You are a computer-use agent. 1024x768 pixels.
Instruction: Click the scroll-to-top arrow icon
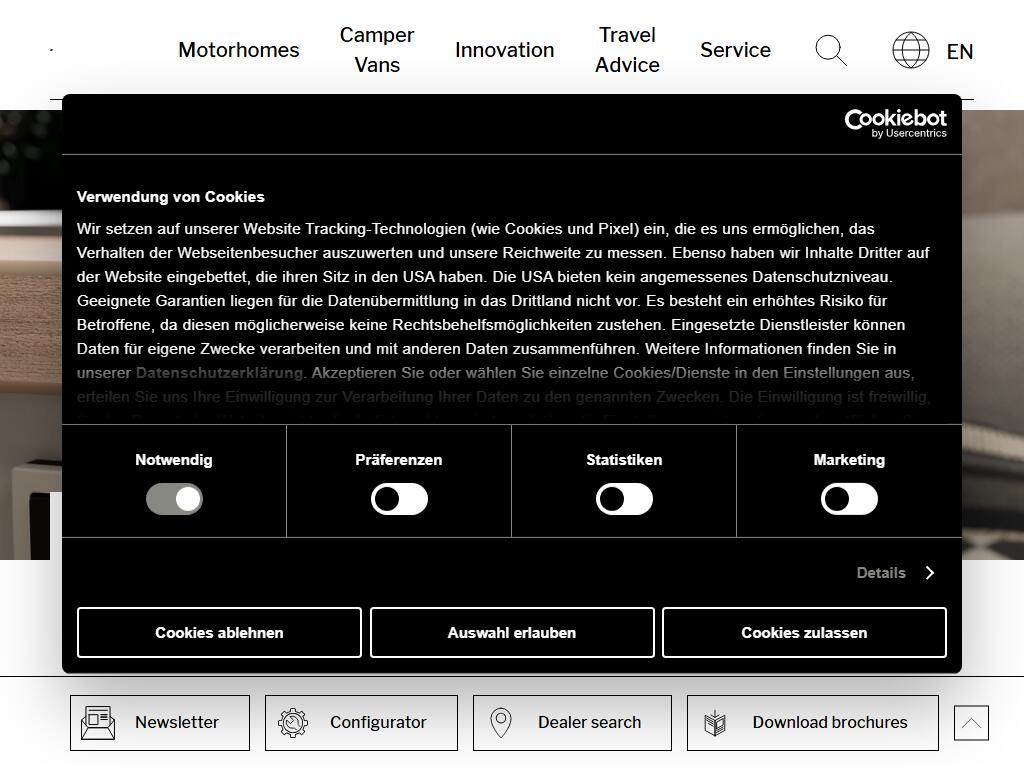971,723
